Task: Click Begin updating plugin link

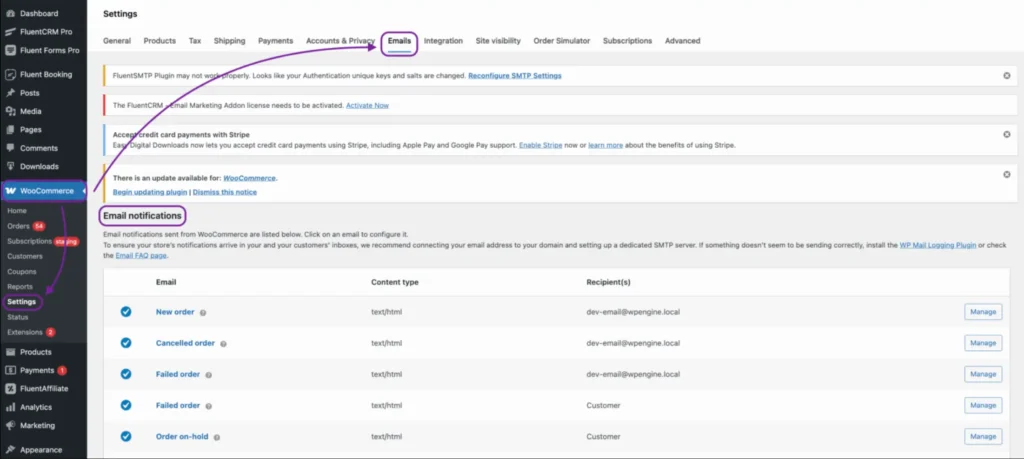Action: pos(150,193)
